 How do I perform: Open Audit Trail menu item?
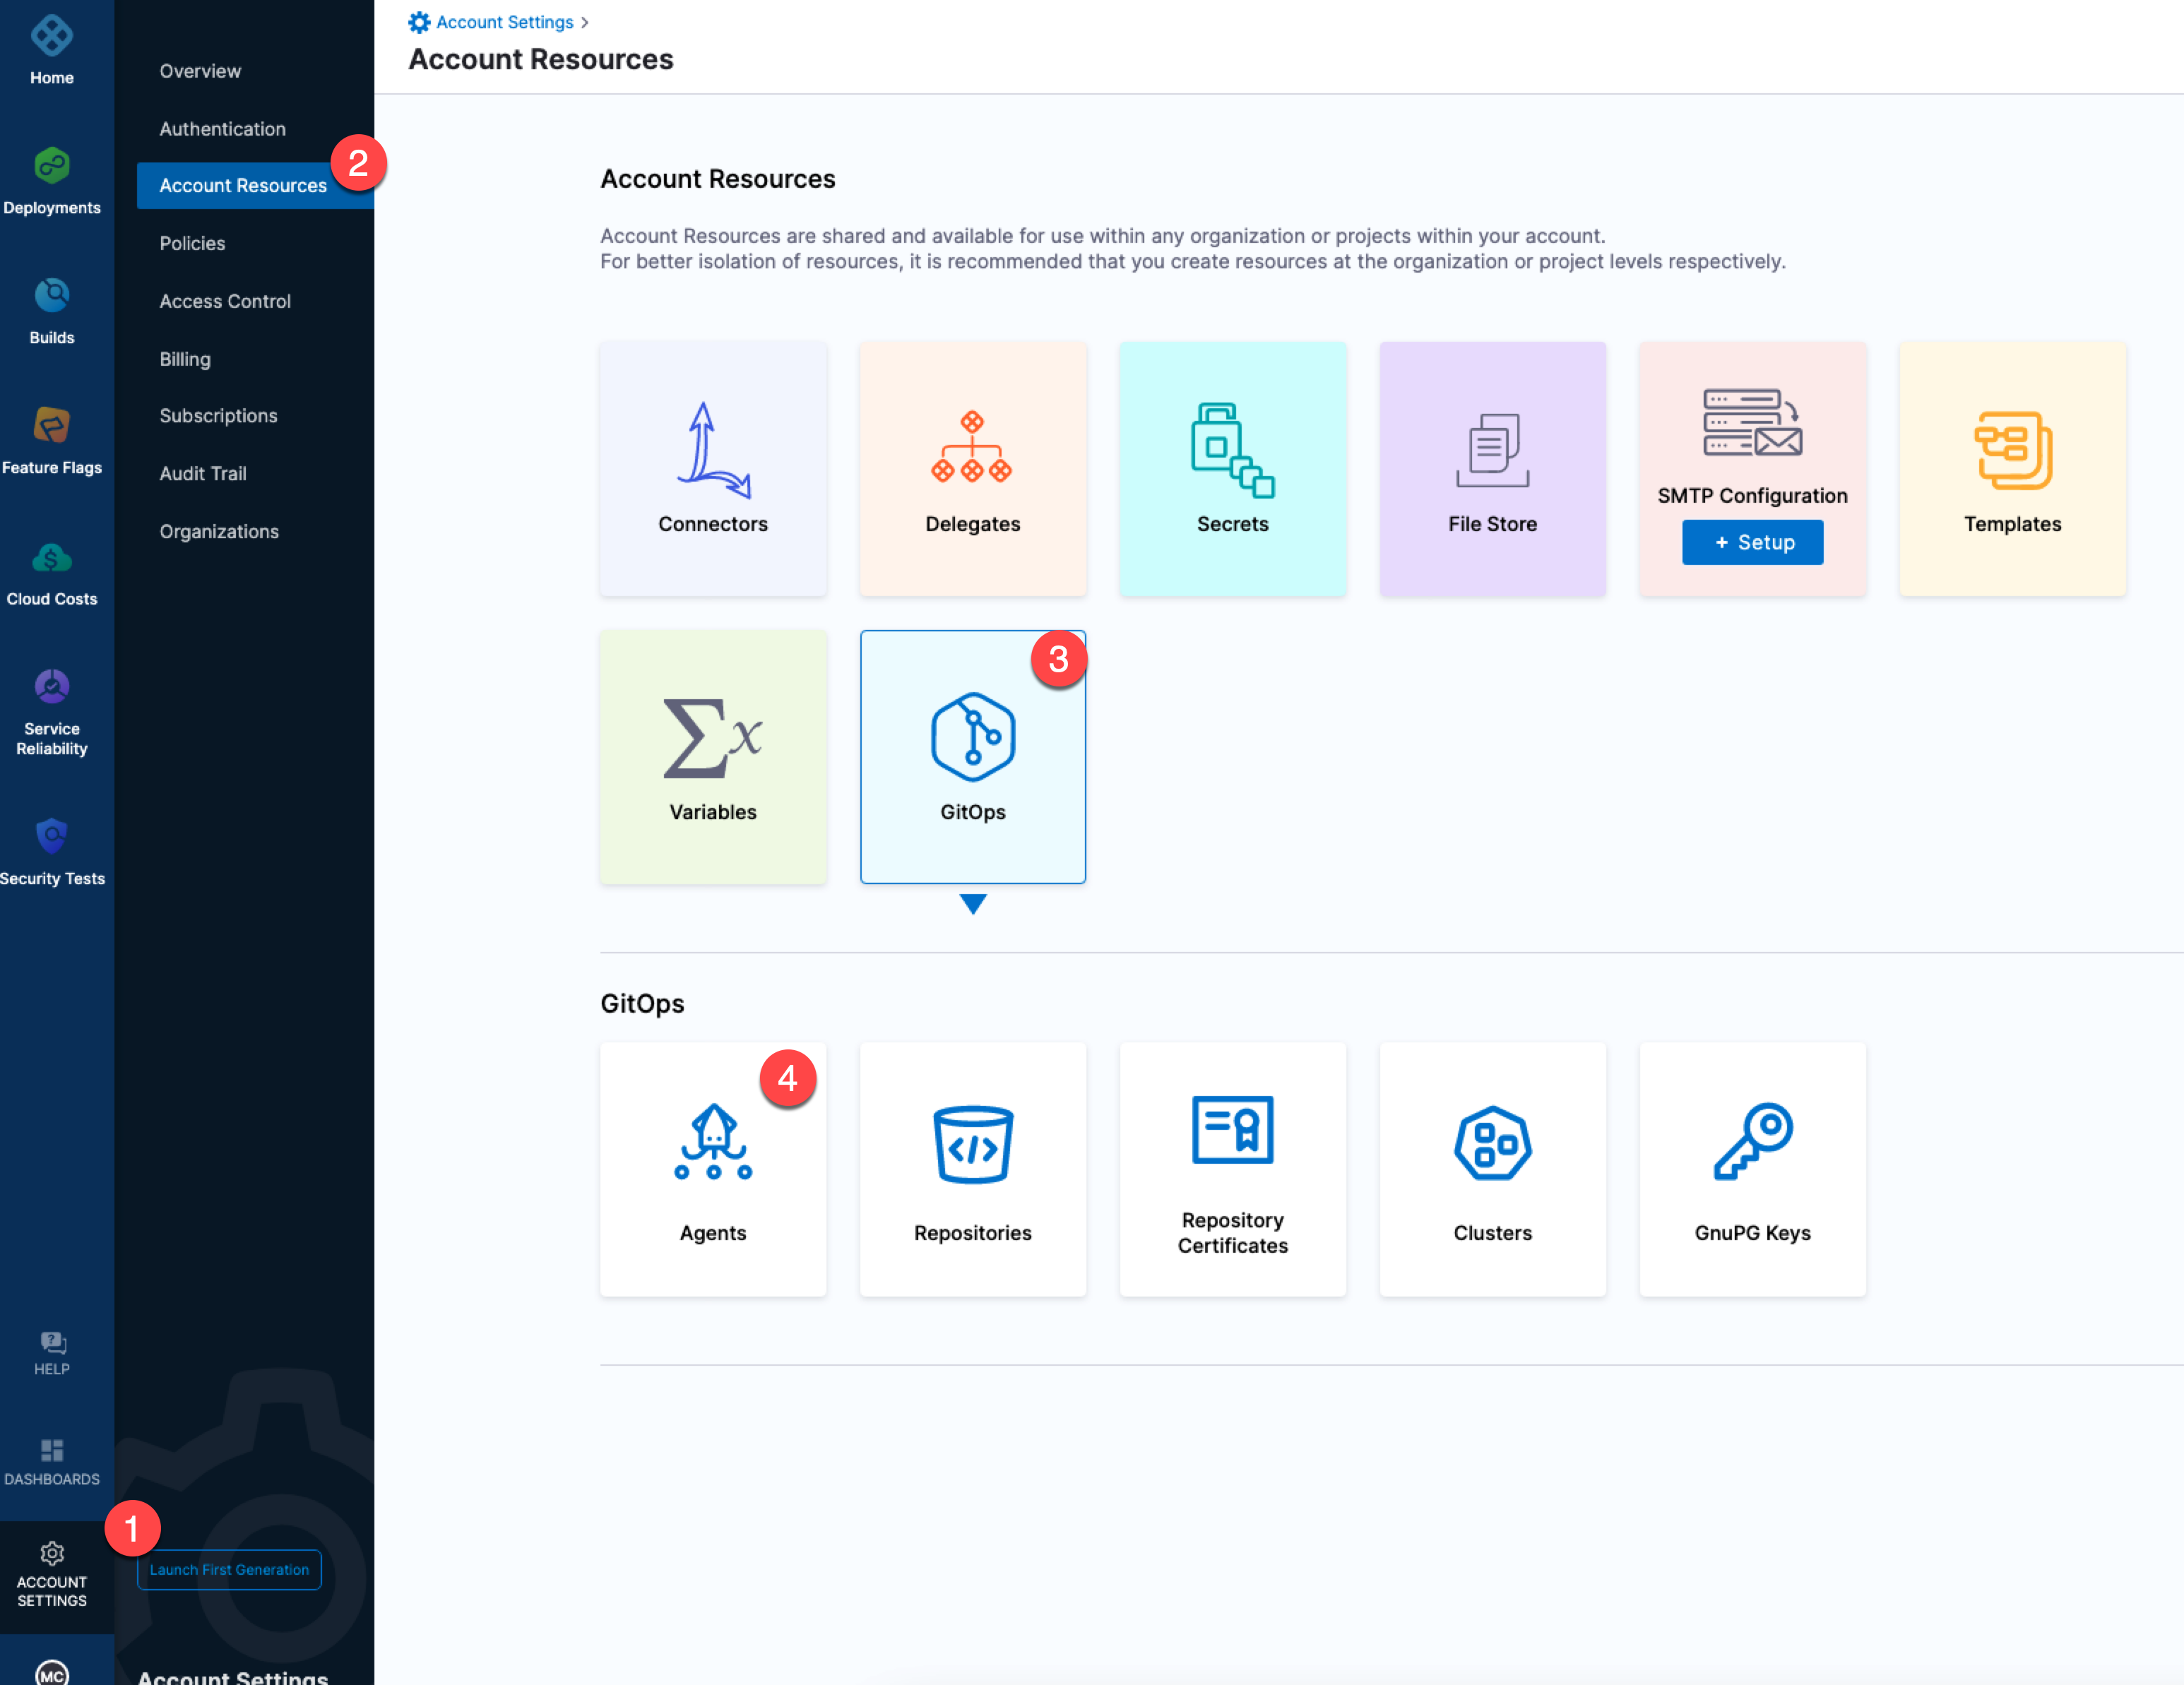click(x=203, y=473)
